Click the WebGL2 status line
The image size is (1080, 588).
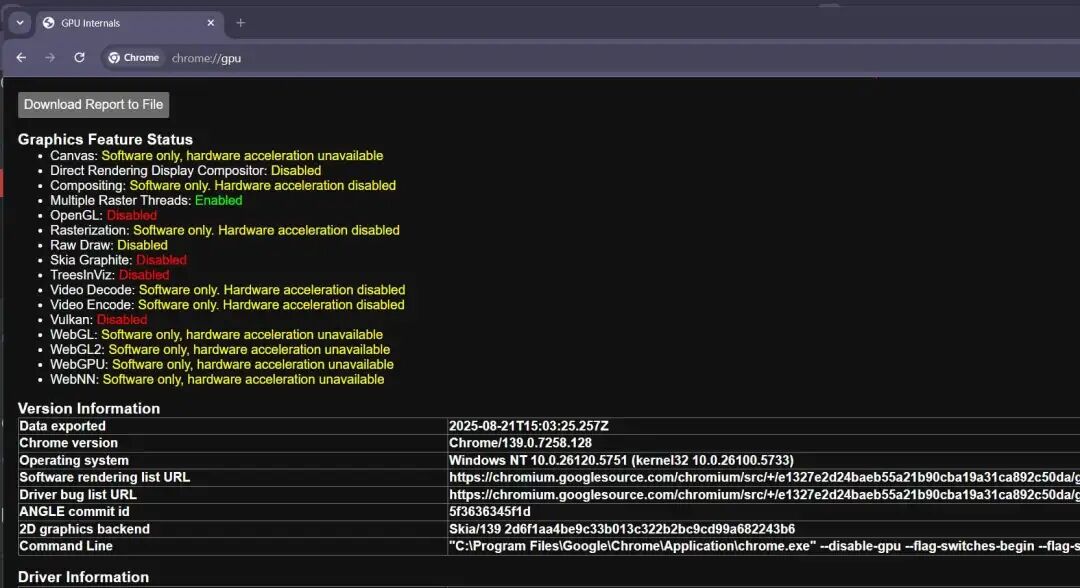click(220, 350)
